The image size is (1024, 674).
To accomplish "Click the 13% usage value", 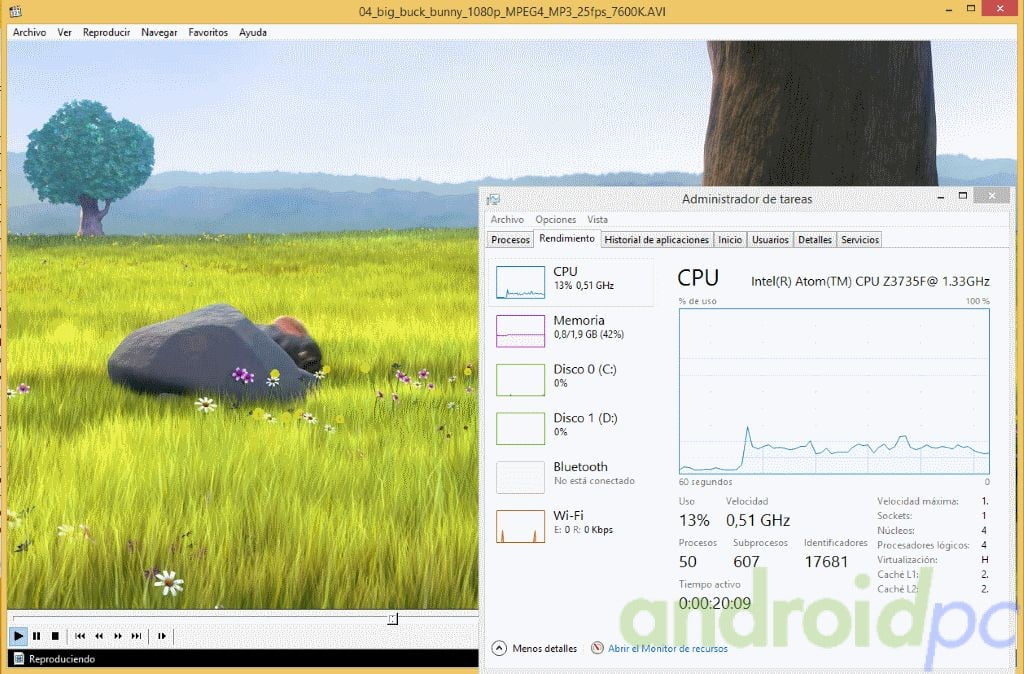I will pos(694,521).
